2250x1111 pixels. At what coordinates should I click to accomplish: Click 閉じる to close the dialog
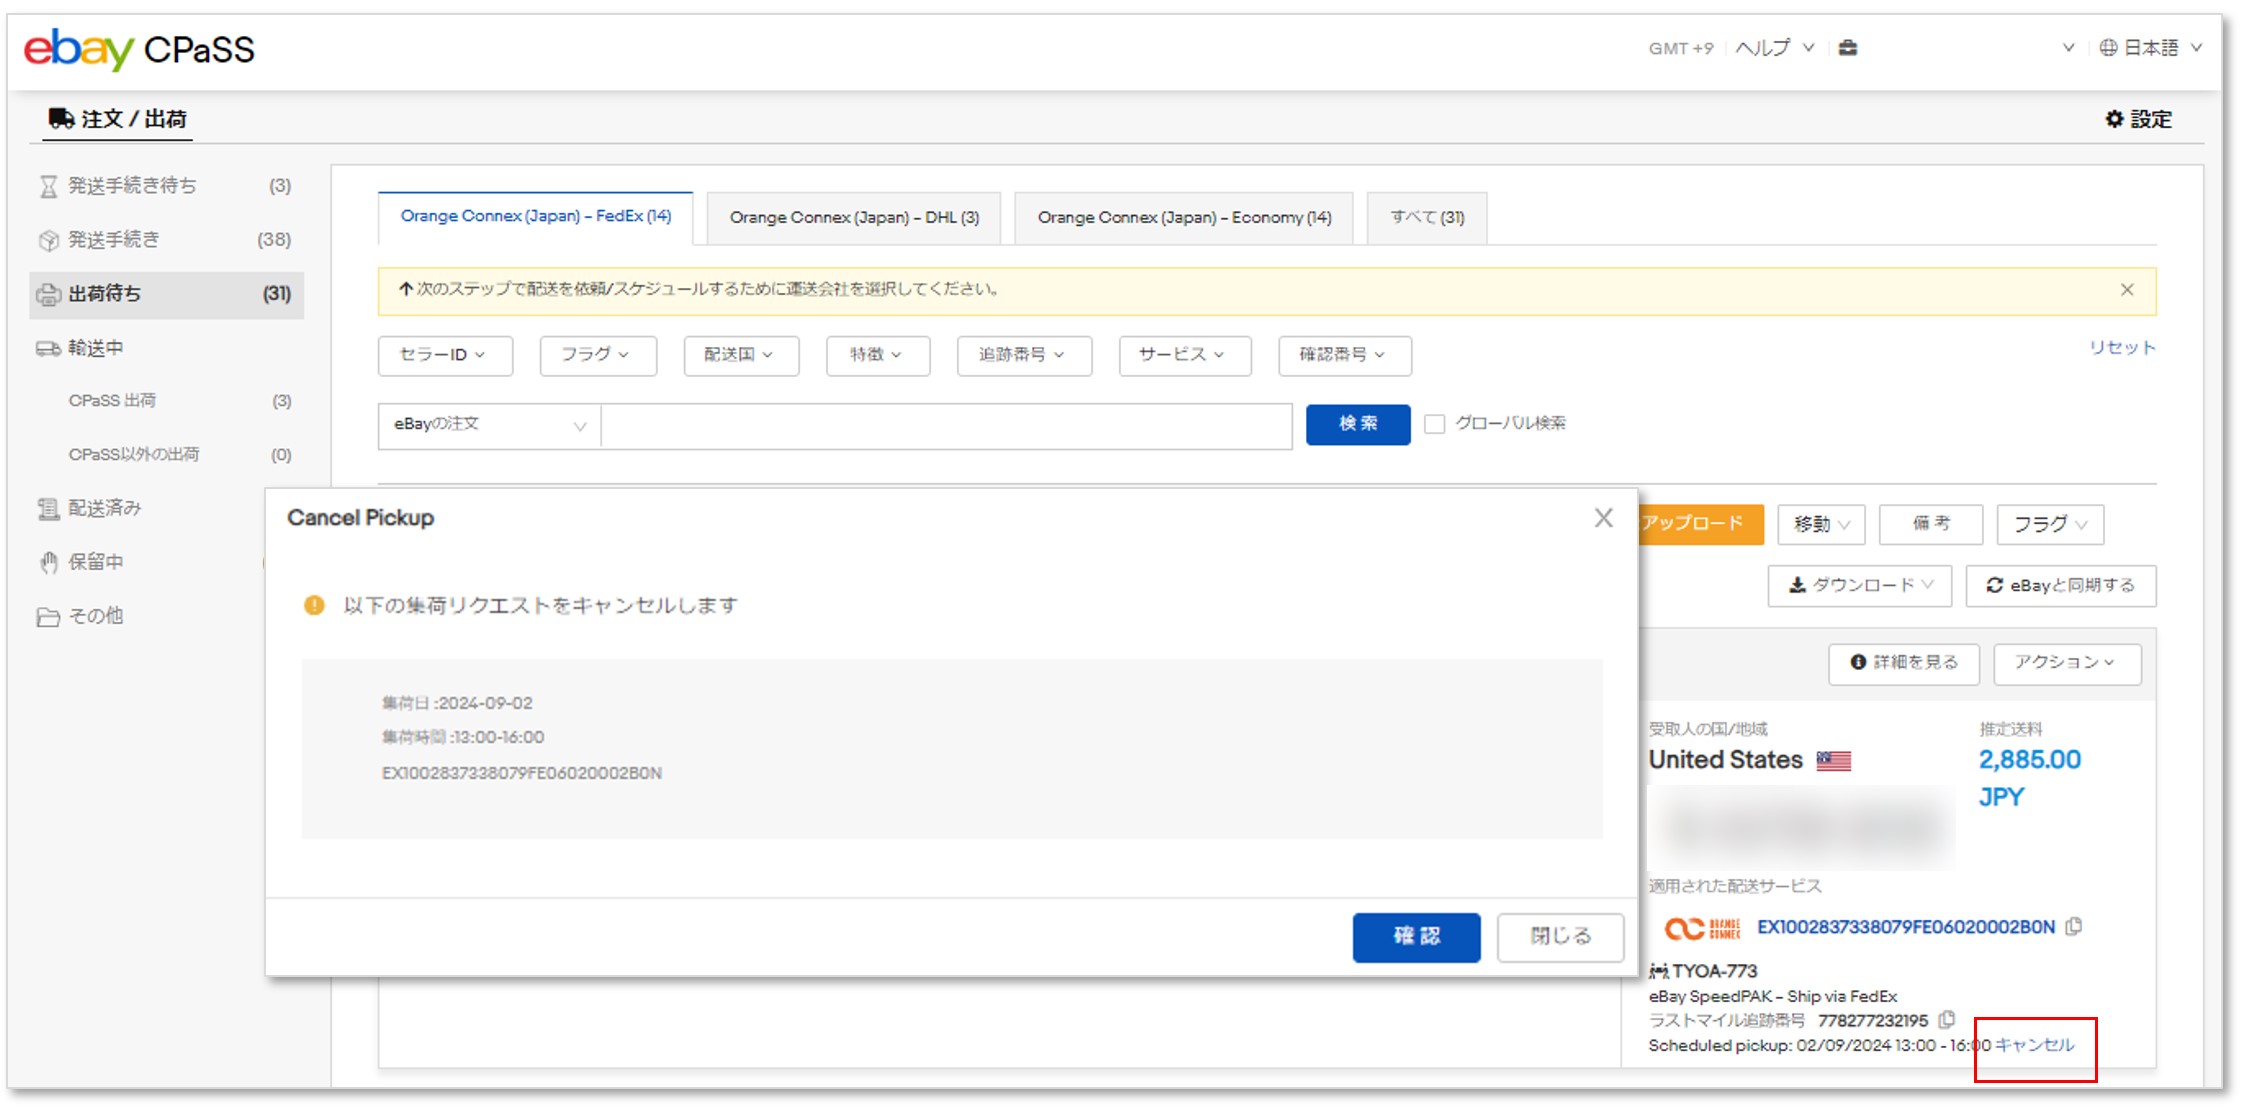[1560, 937]
